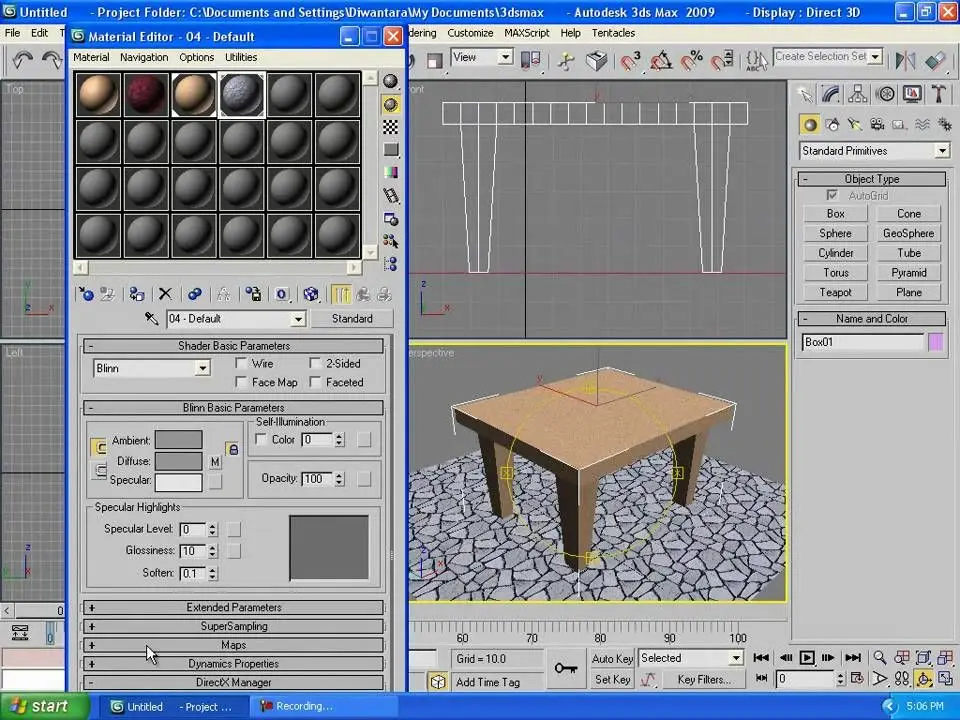Click Show Map in Viewport cube icon
The width and height of the screenshot is (960, 720).
point(311,294)
